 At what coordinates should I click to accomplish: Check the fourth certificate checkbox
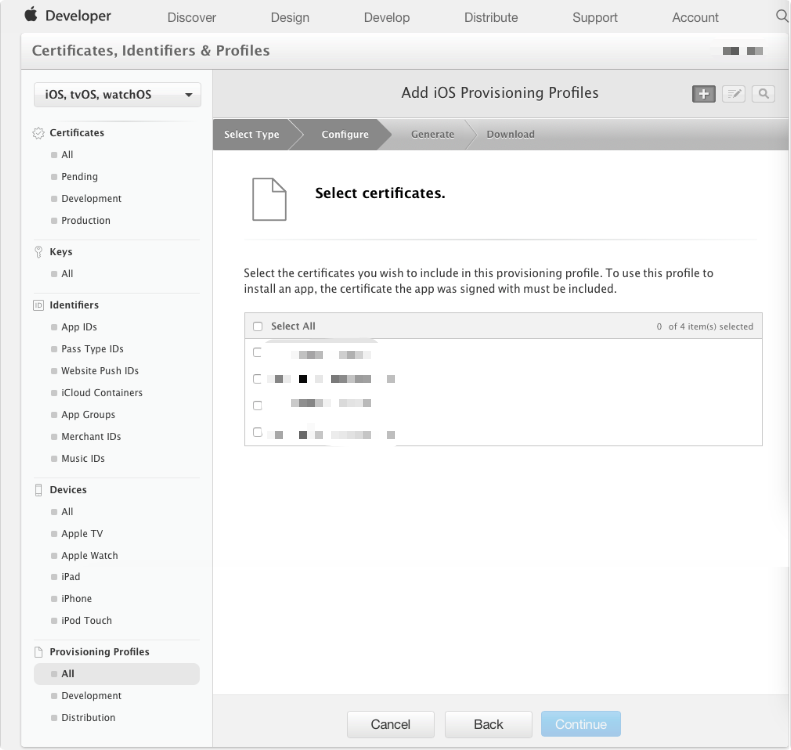tap(257, 432)
